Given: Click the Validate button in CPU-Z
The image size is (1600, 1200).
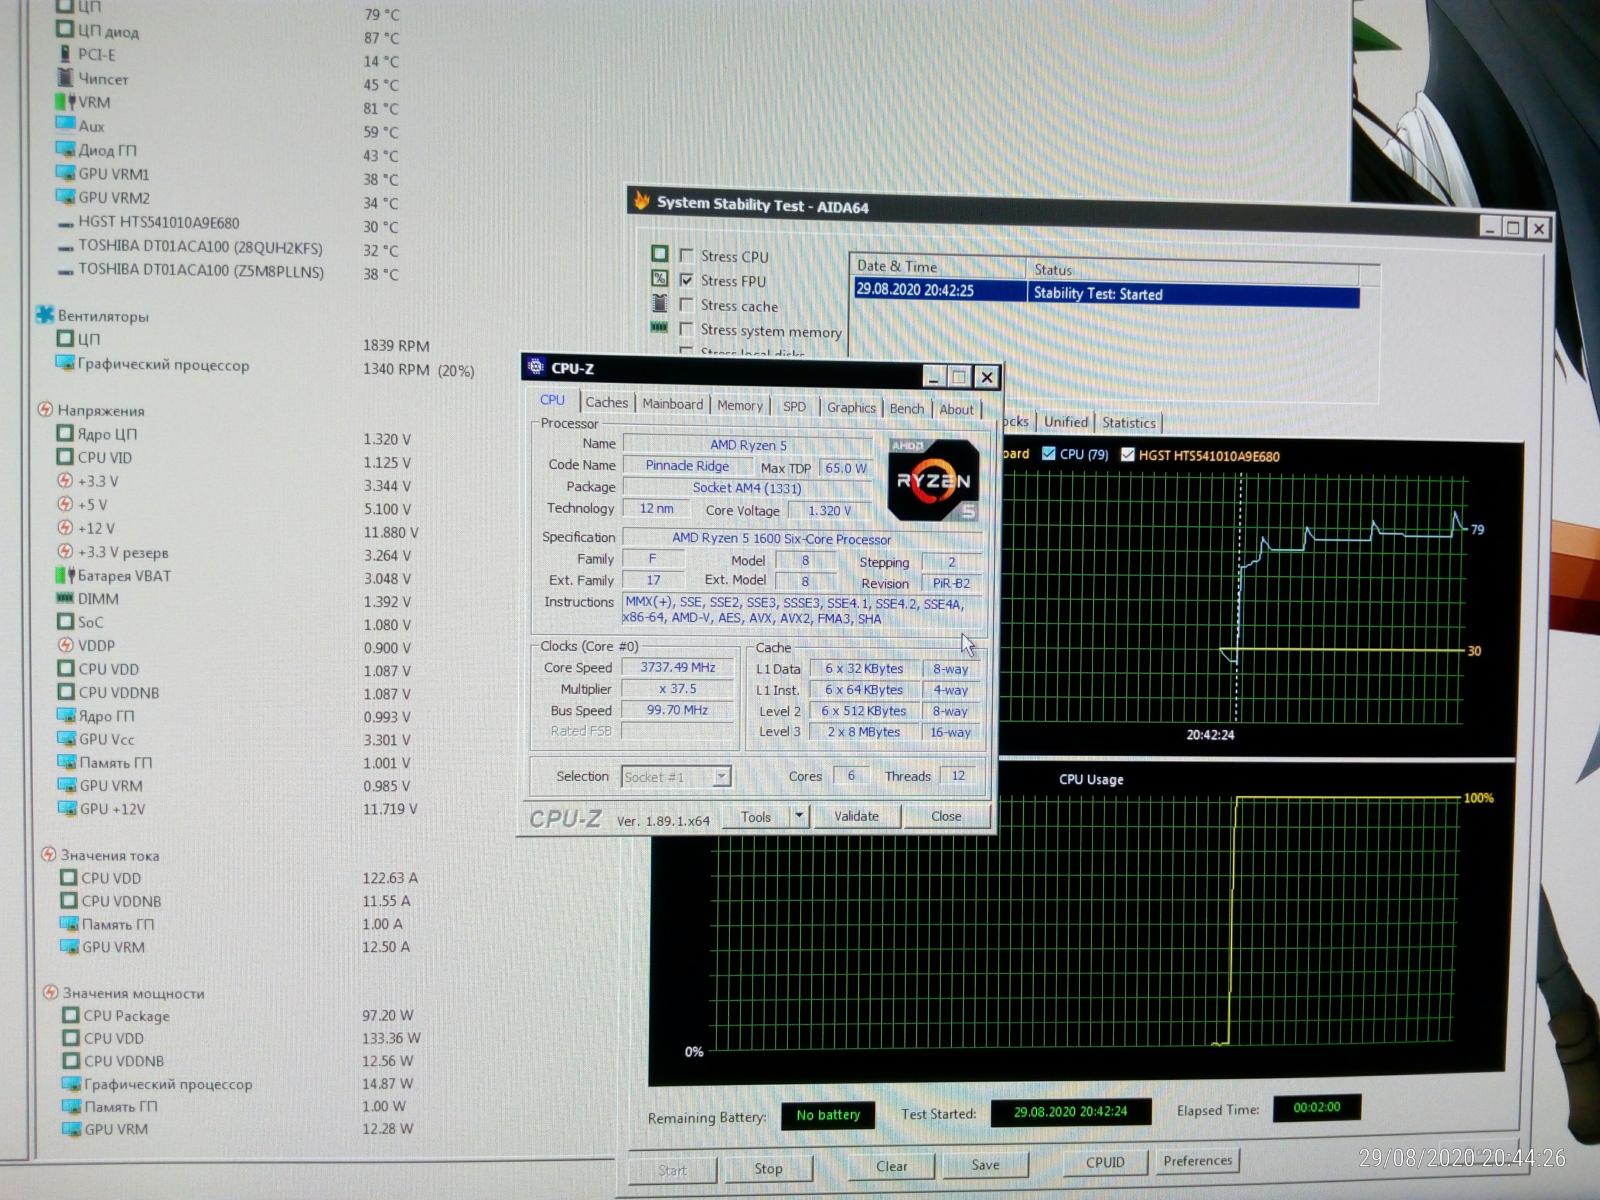Looking at the screenshot, I should pyautogui.click(x=856, y=816).
